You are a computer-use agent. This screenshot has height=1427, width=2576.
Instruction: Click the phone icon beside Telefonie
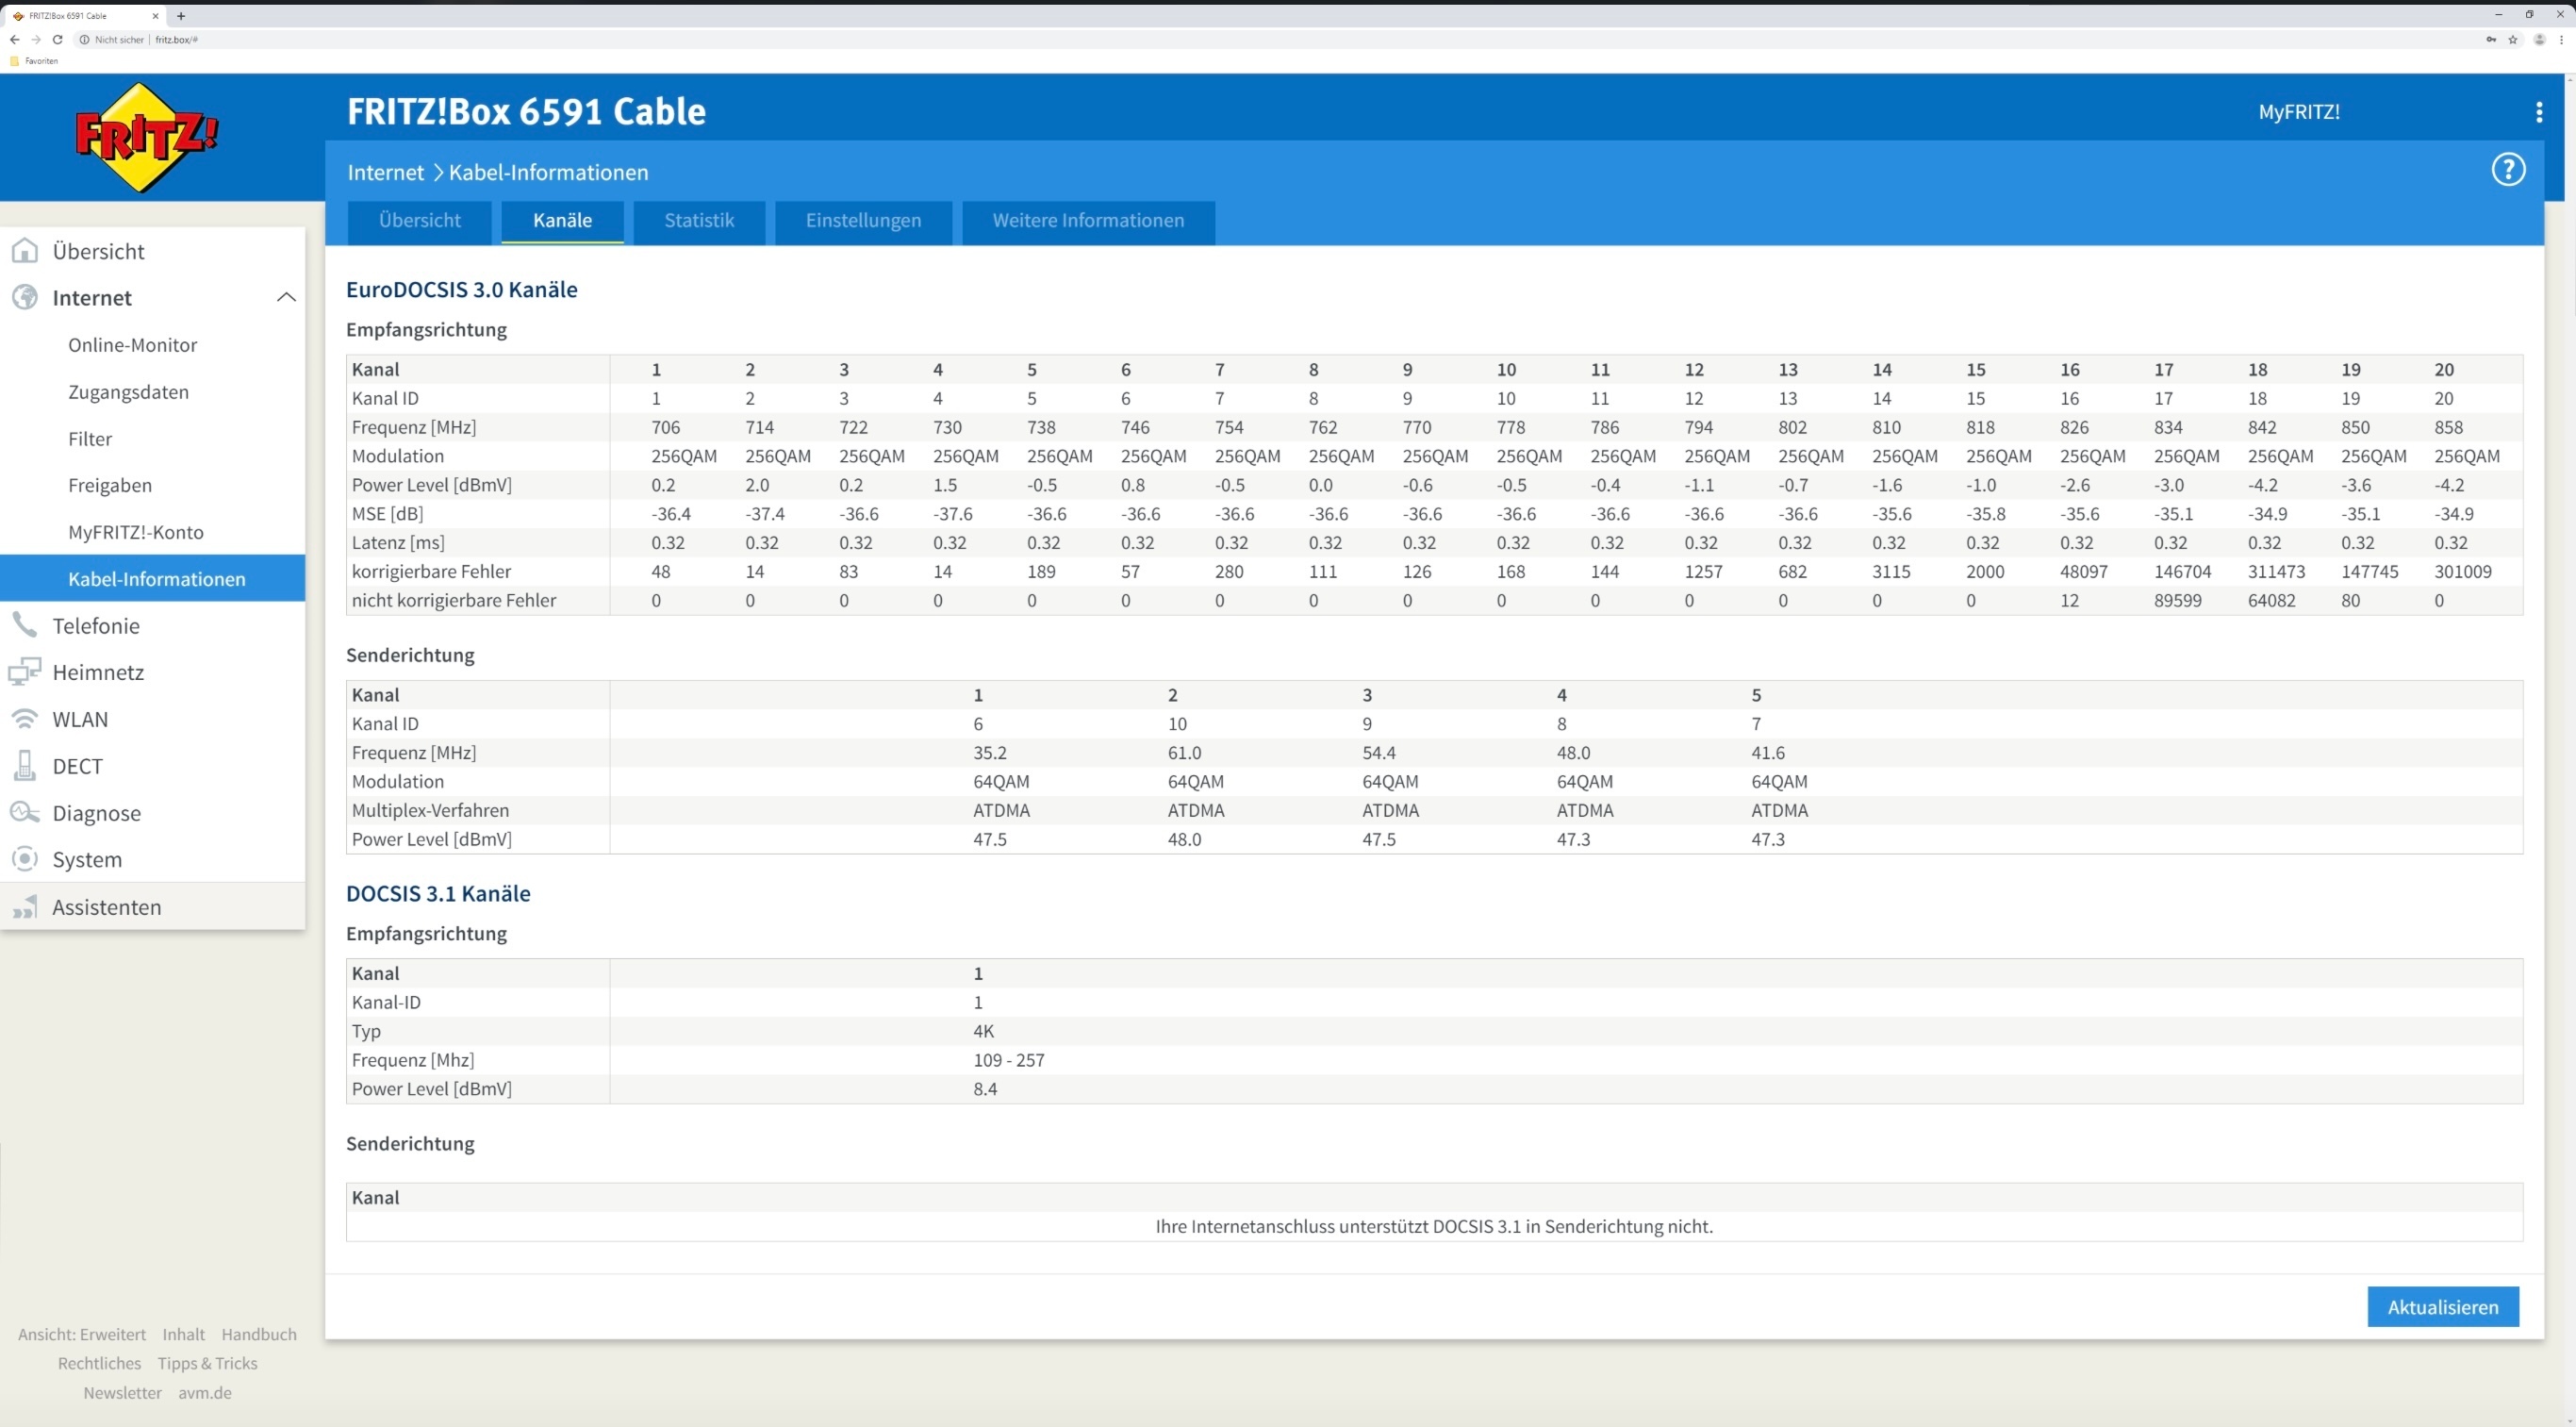[x=25, y=625]
